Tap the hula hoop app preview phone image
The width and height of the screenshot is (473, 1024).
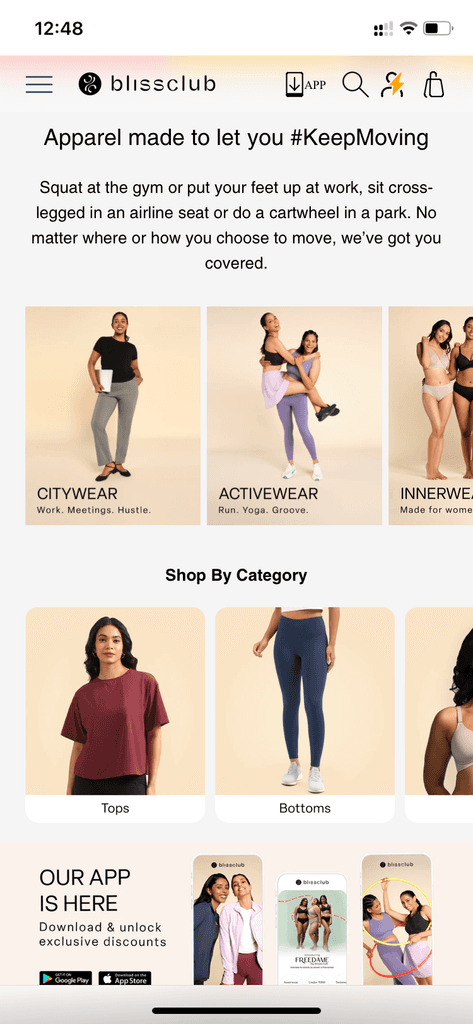click(x=397, y=920)
